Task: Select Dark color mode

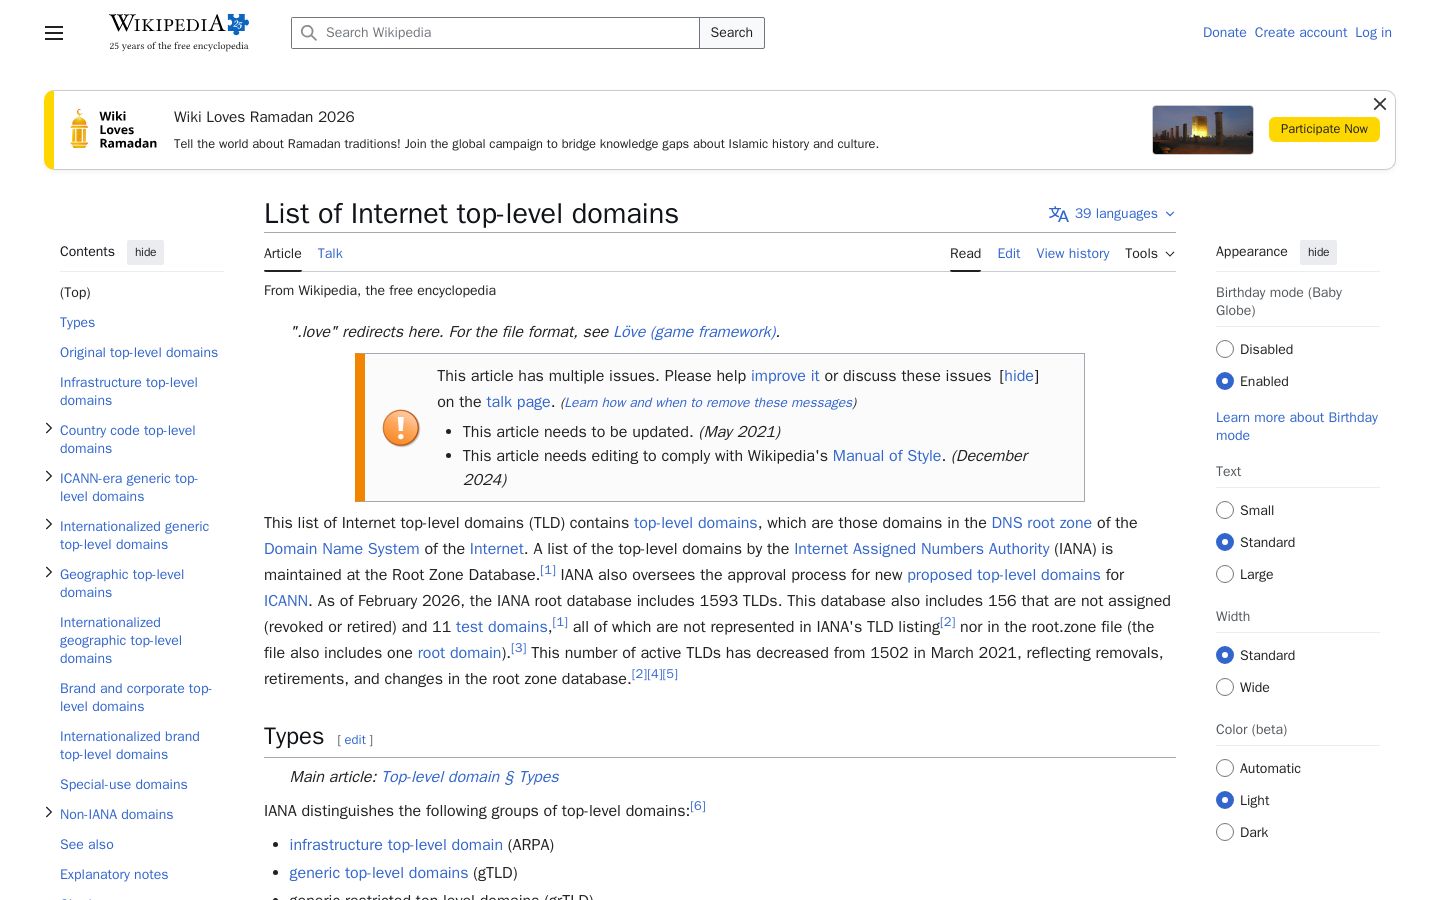Action: coord(1225,832)
